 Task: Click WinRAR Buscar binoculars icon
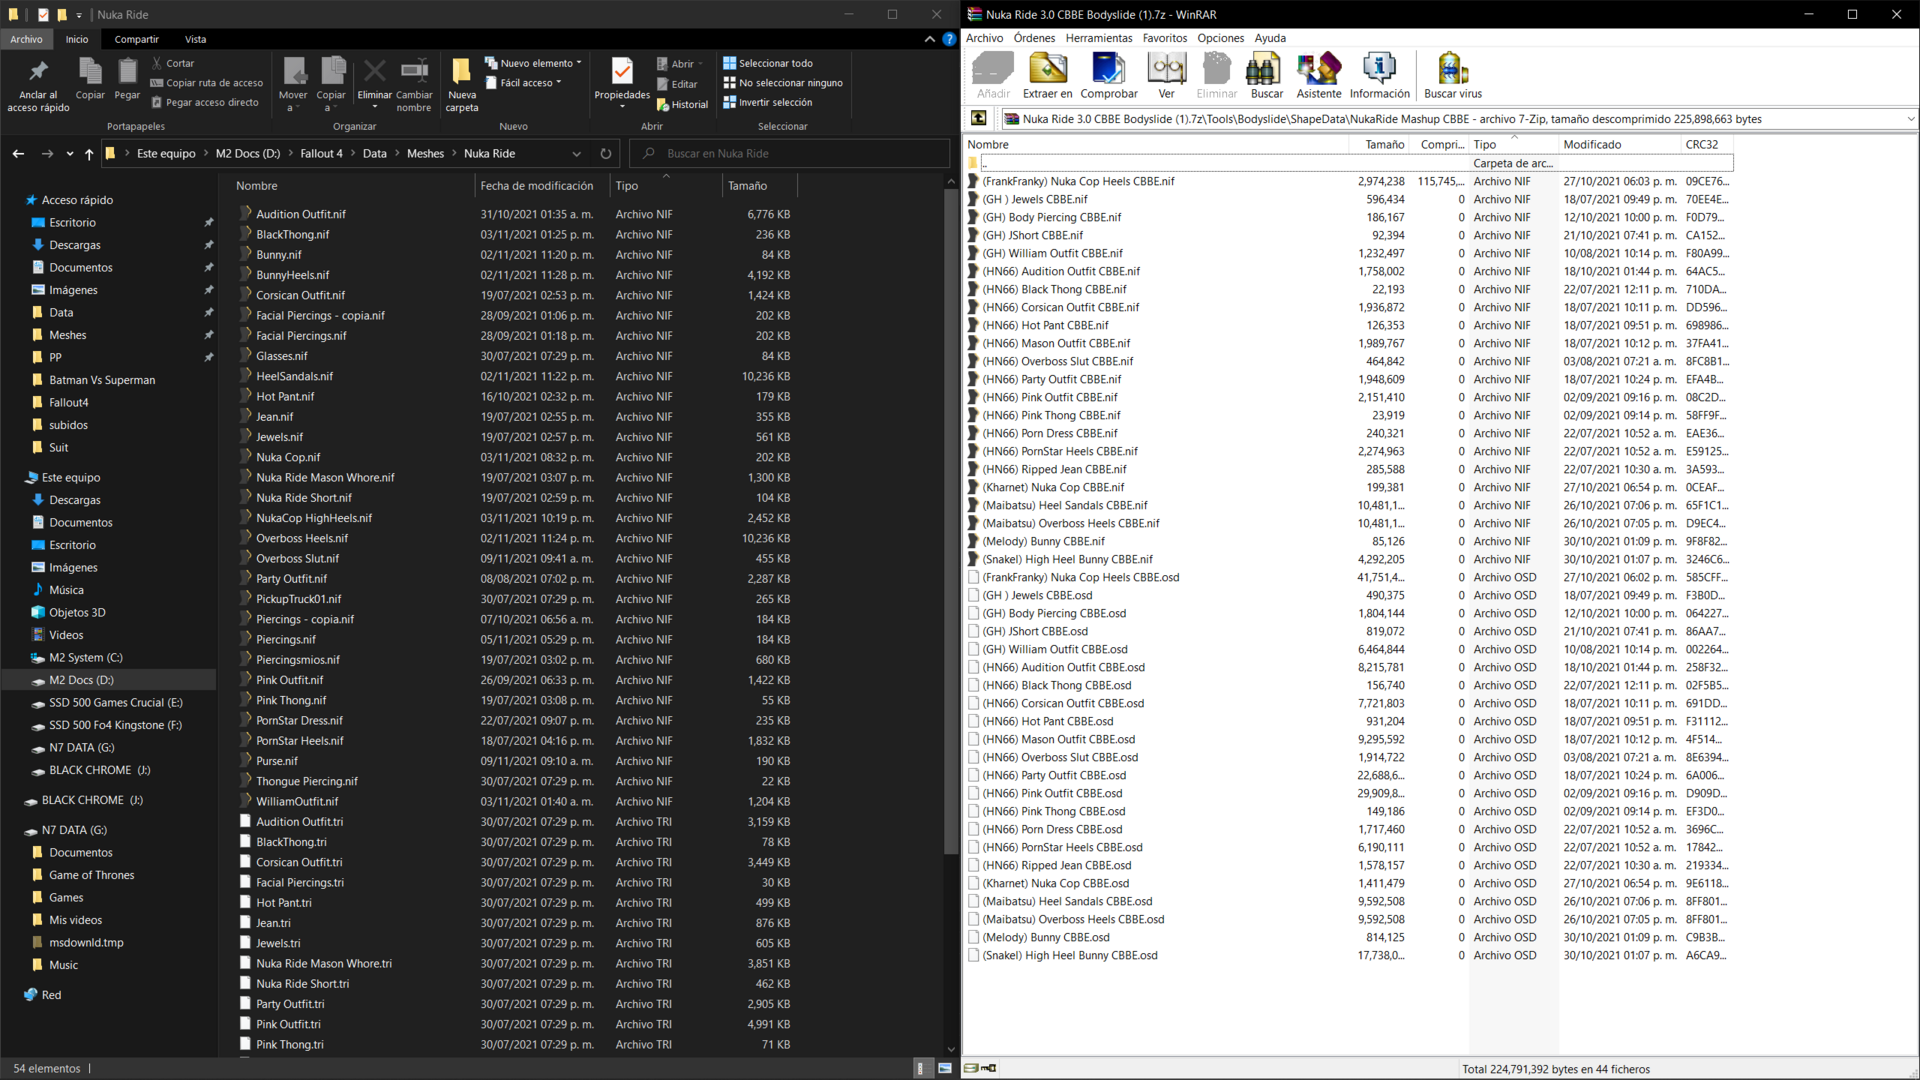coord(1266,69)
